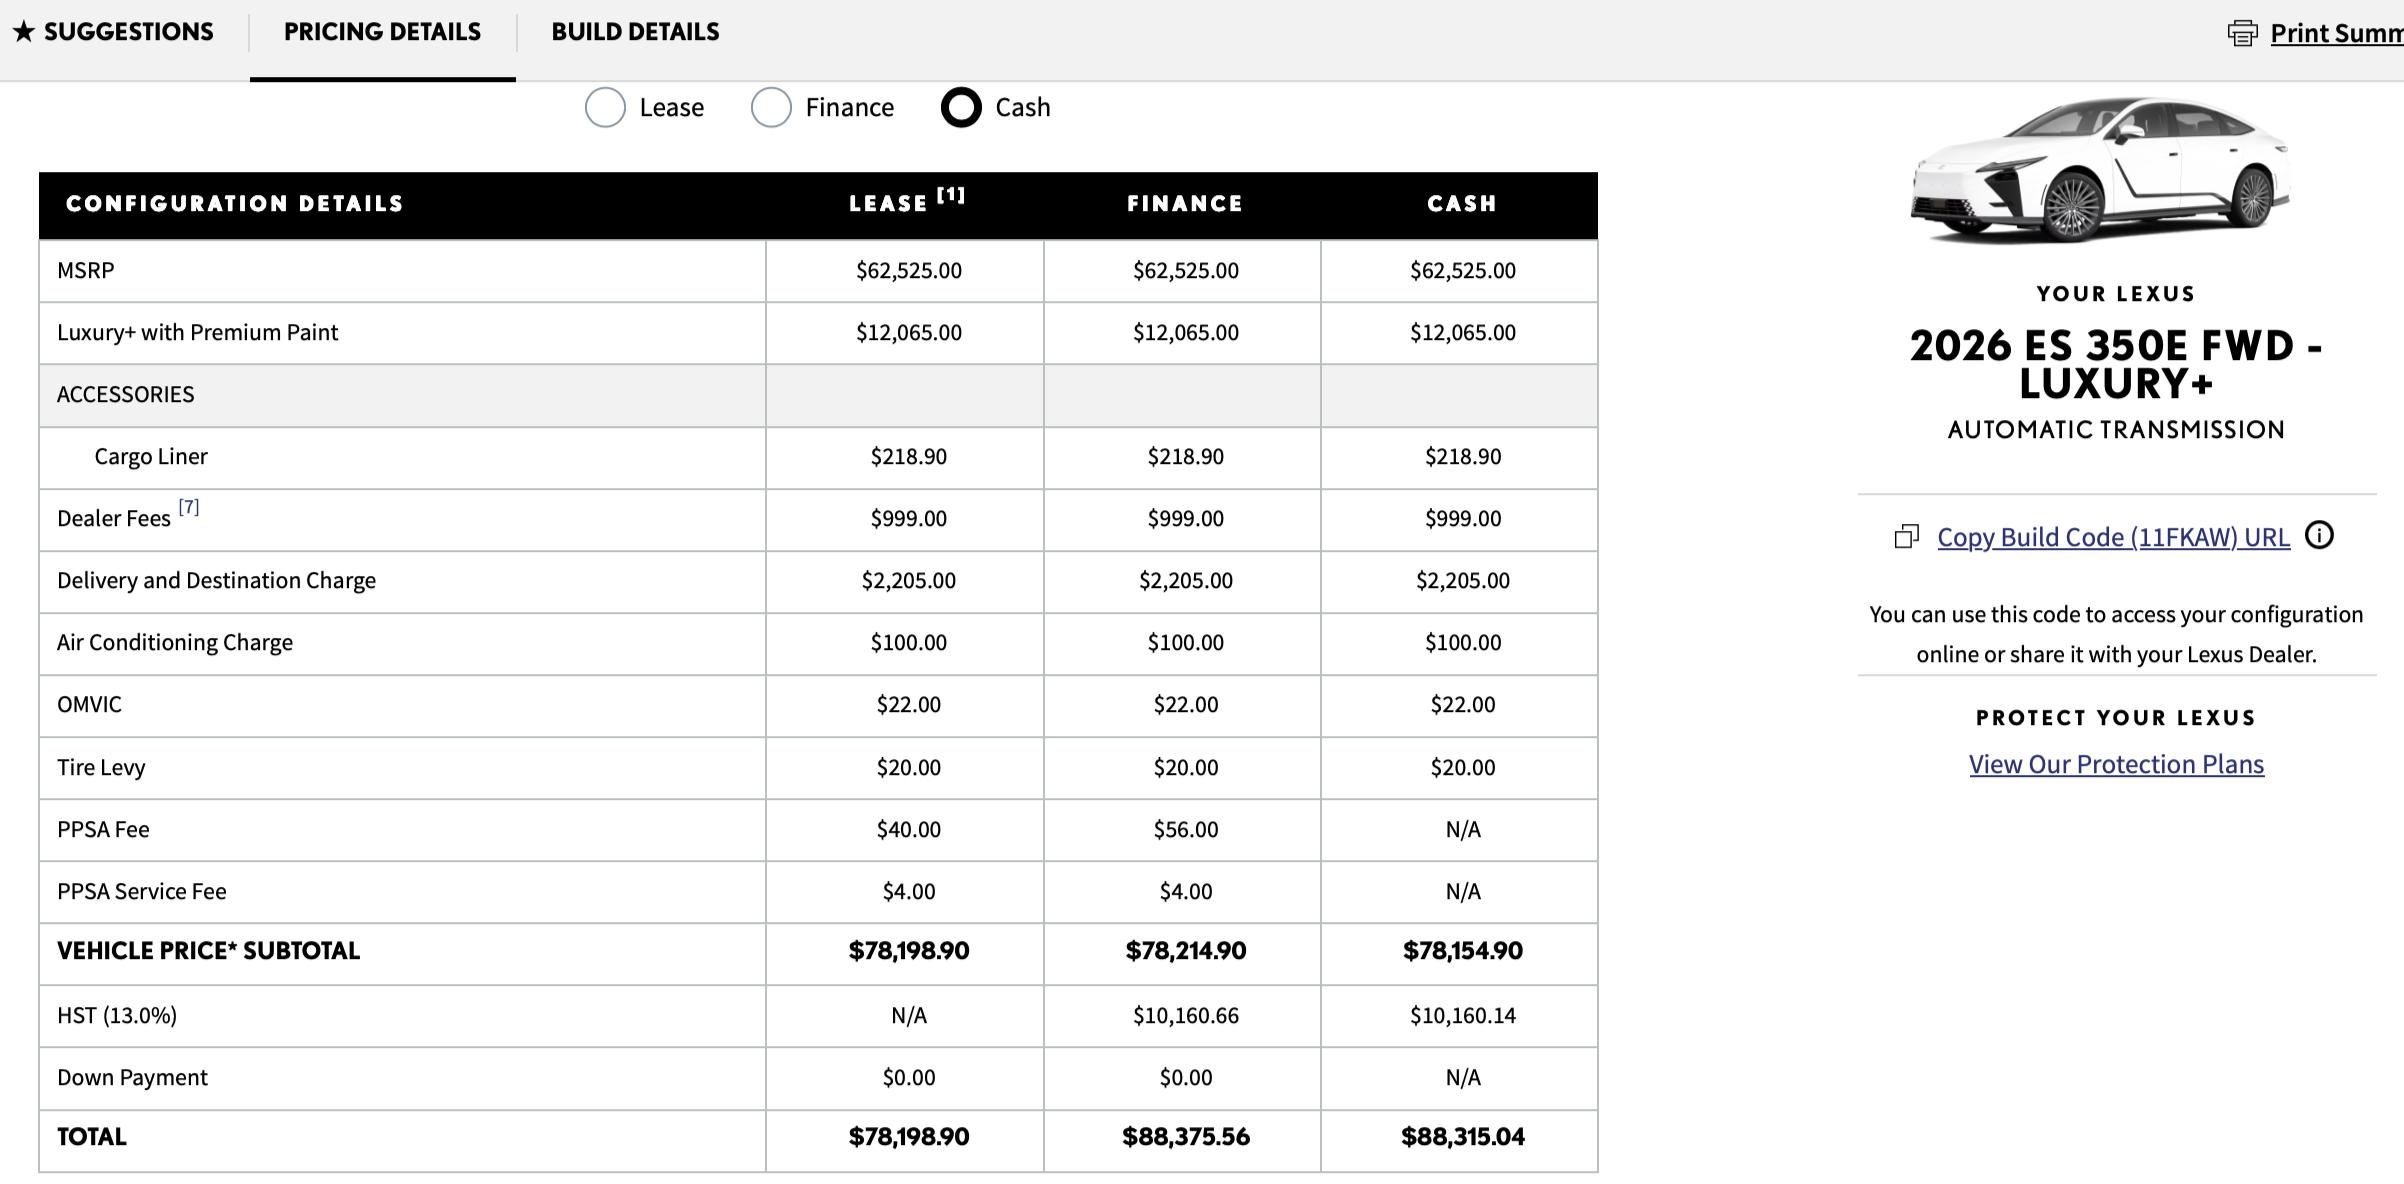Select the Finance radio button

point(771,107)
